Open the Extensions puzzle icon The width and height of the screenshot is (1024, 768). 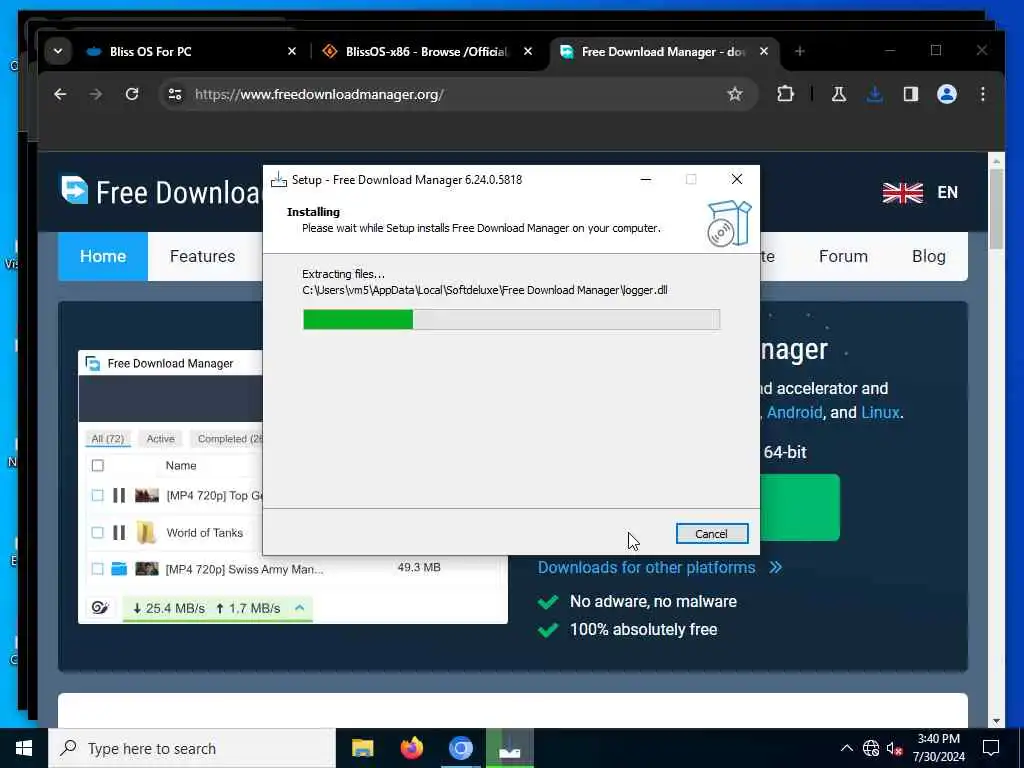click(786, 95)
